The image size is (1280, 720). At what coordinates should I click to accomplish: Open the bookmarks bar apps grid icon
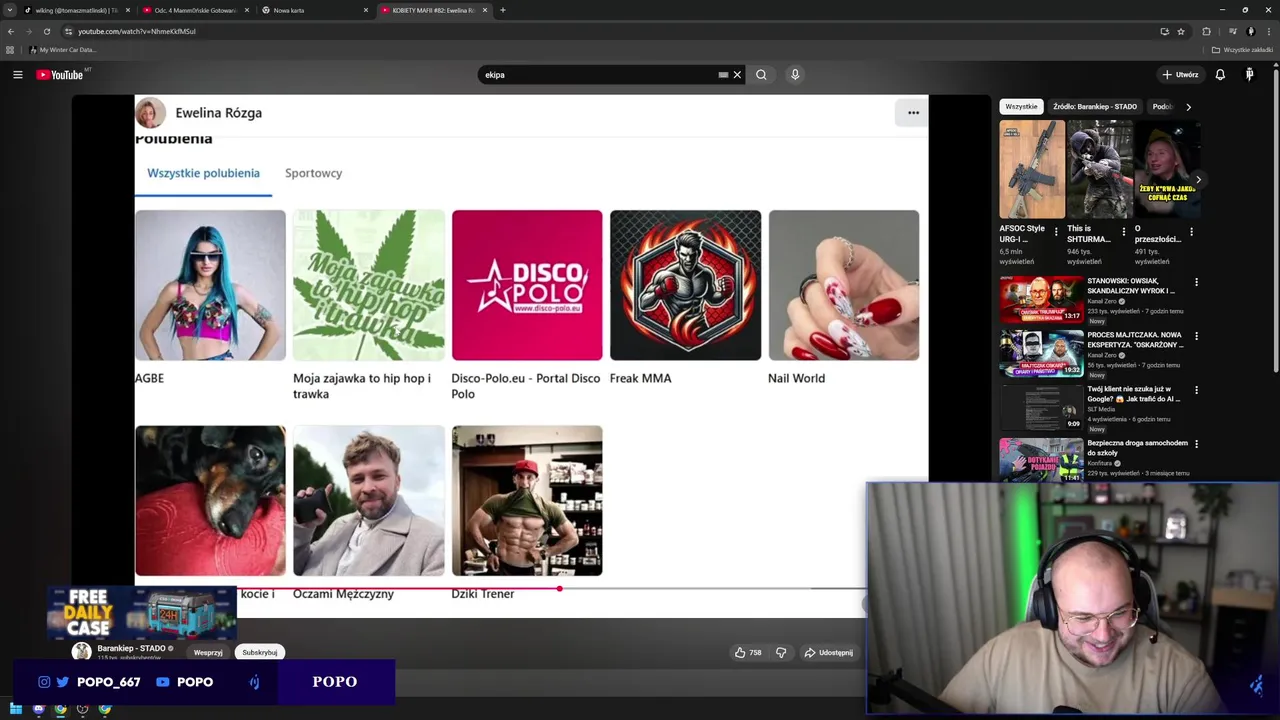(x=10, y=50)
